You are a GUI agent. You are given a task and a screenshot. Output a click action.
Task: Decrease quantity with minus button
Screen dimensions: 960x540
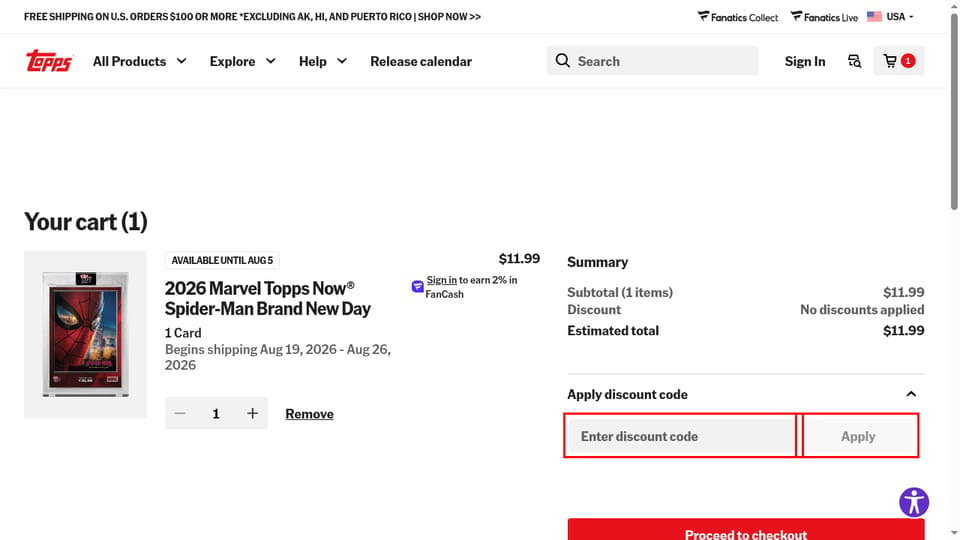click(x=179, y=413)
